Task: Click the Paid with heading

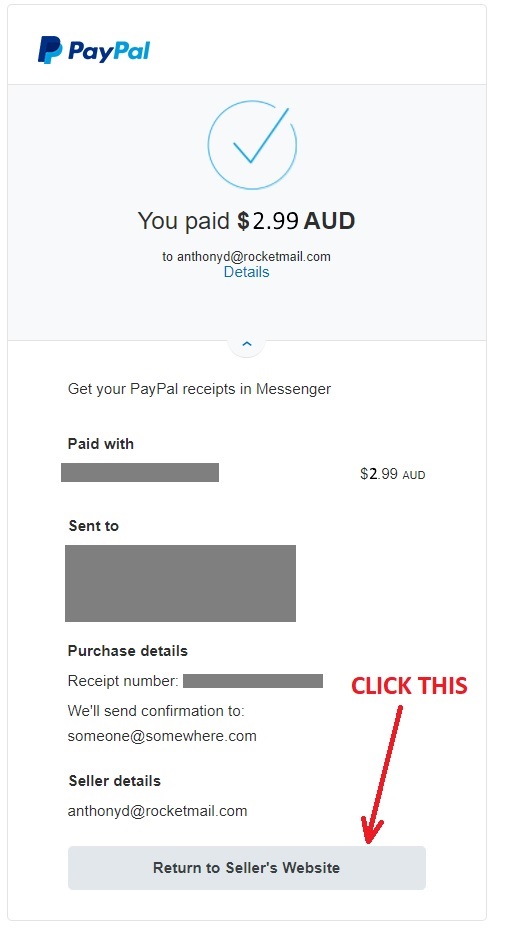Action: point(101,444)
